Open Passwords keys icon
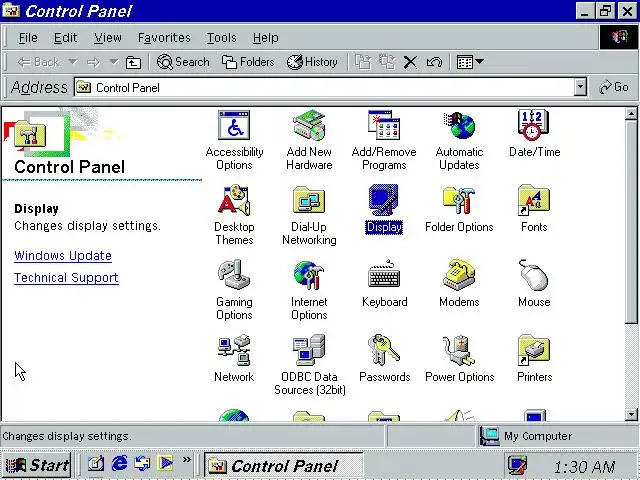 click(384, 359)
